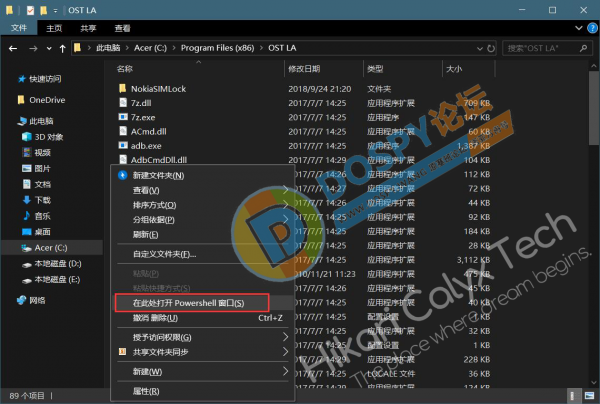
Task: Click the This PC computer icon
Action: point(22,121)
